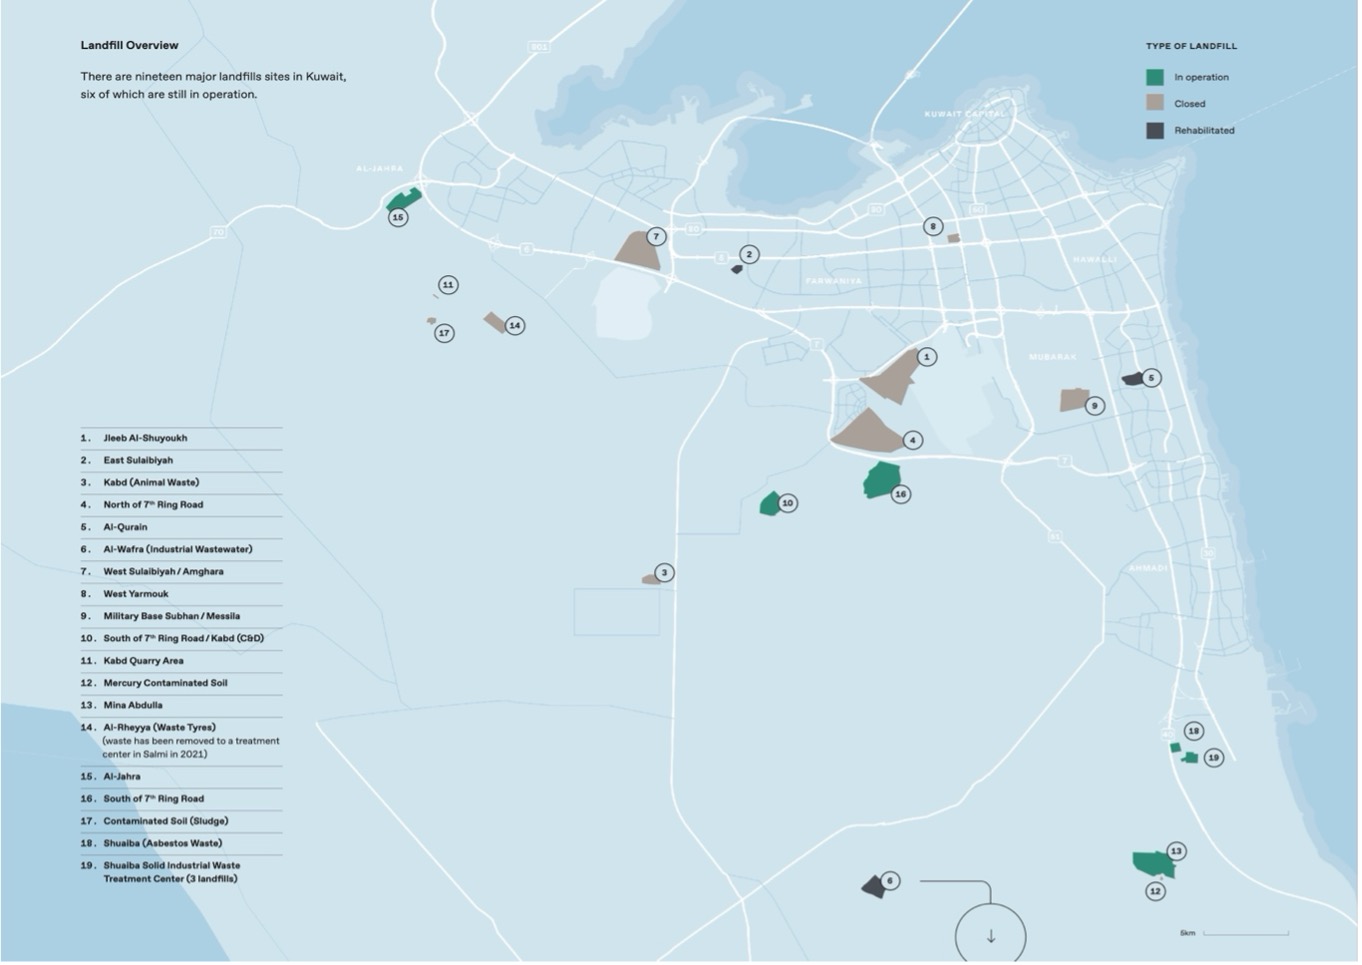Select marker 7 for West Sulaibiyah landfill
This screenshot has width=1362, height=965.
coord(656,237)
